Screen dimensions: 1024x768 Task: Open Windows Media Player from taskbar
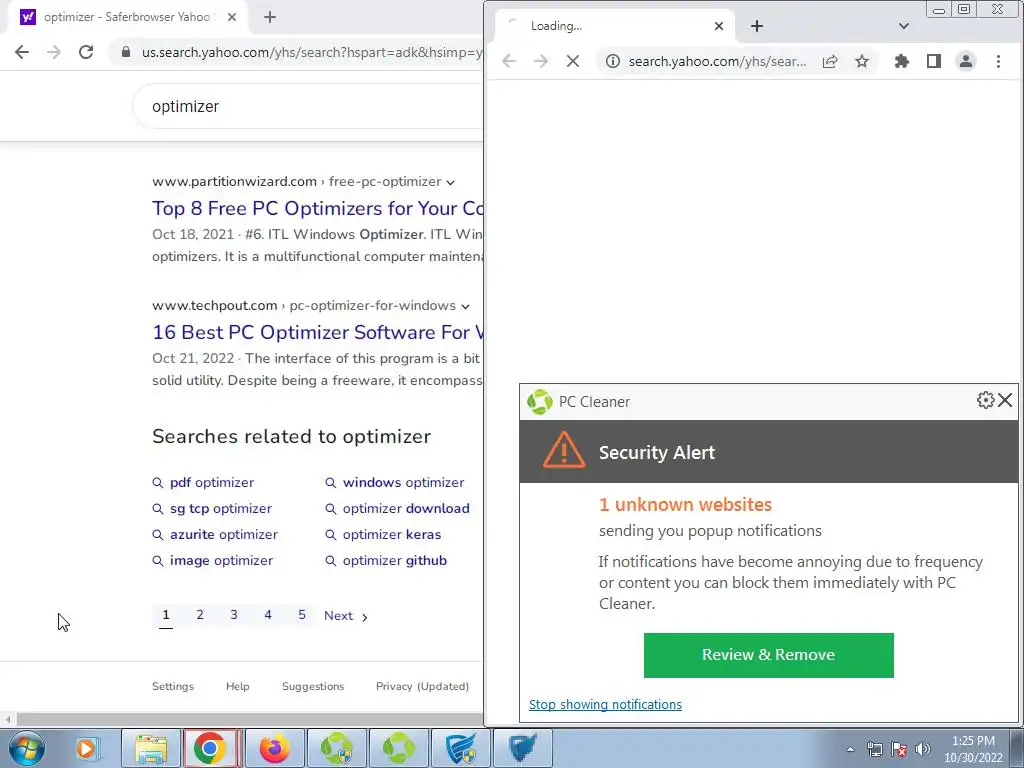pyautogui.click(x=86, y=748)
